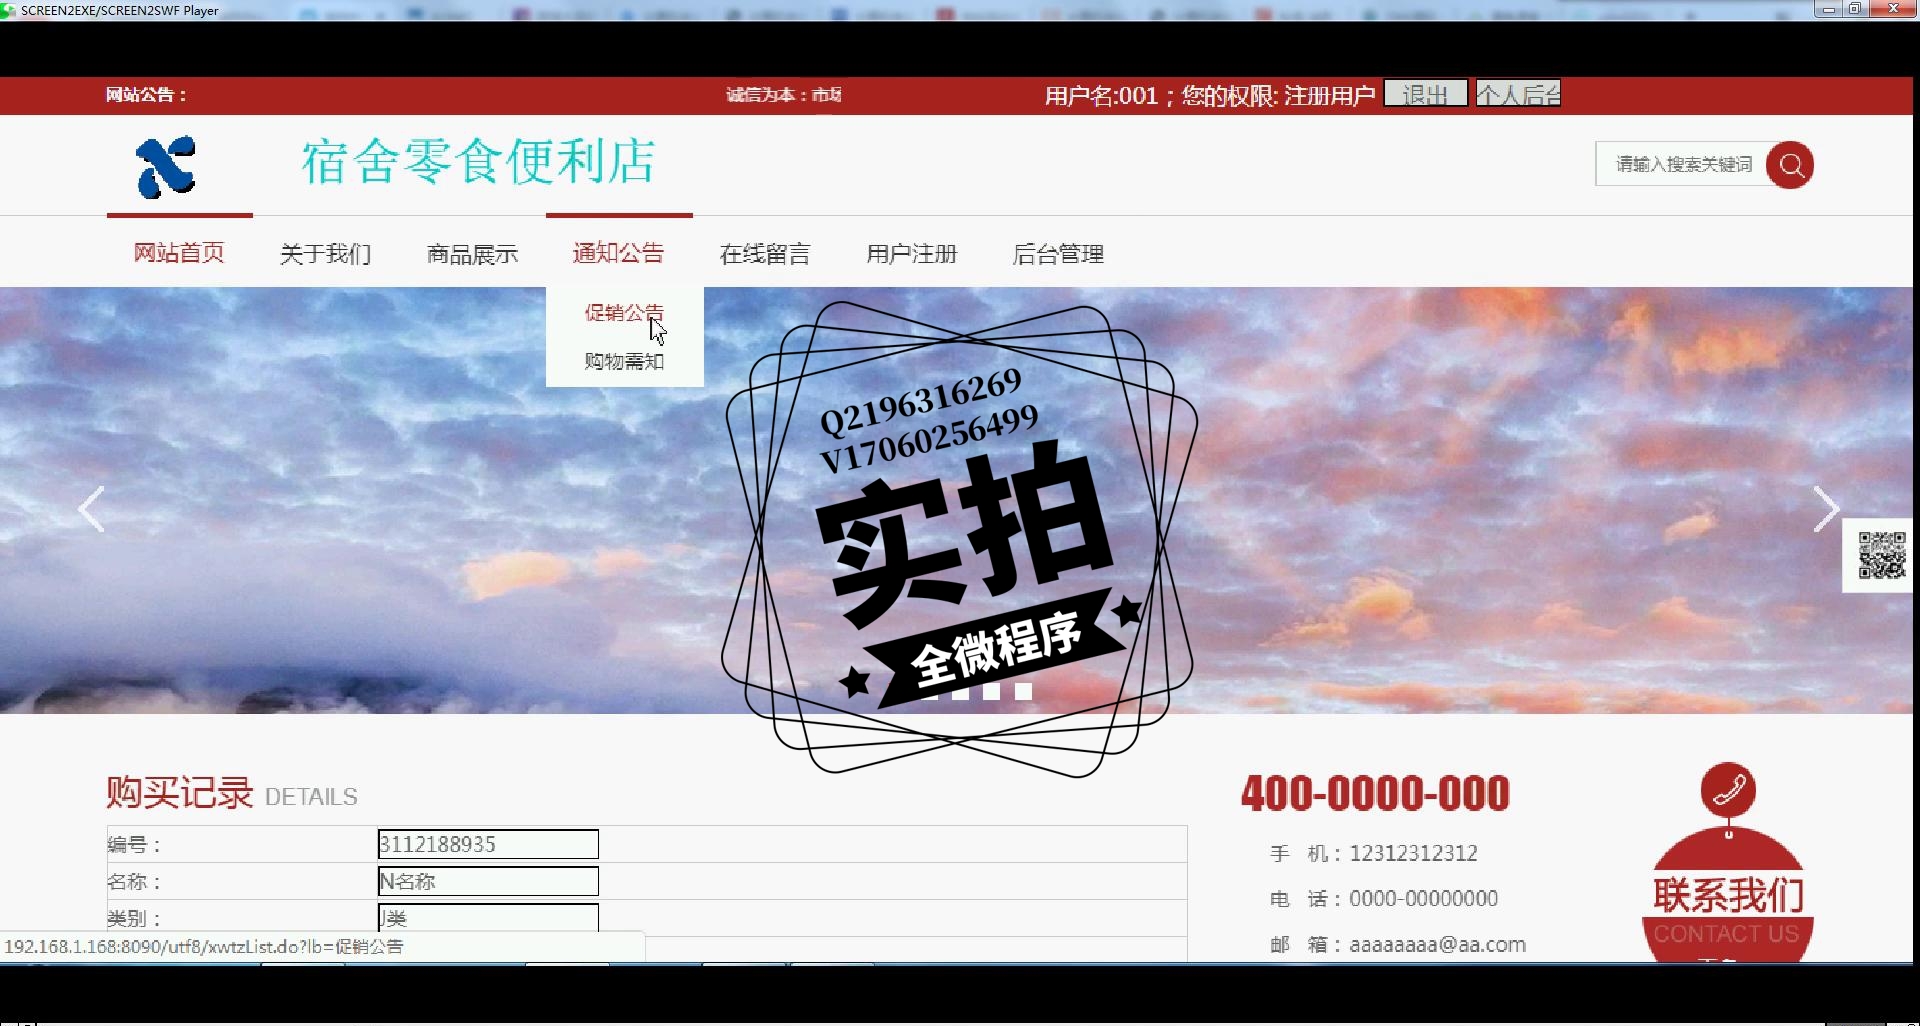Viewport: 1920px width, 1026px height.
Task: Go to 网站首页 in navigation
Action: pyautogui.click(x=180, y=253)
